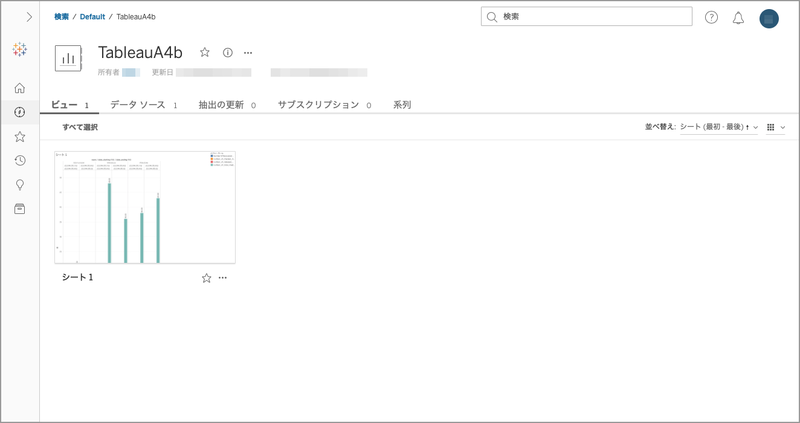Open Favorites via sidebar star icon
The image size is (800, 423).
(19, 136)
